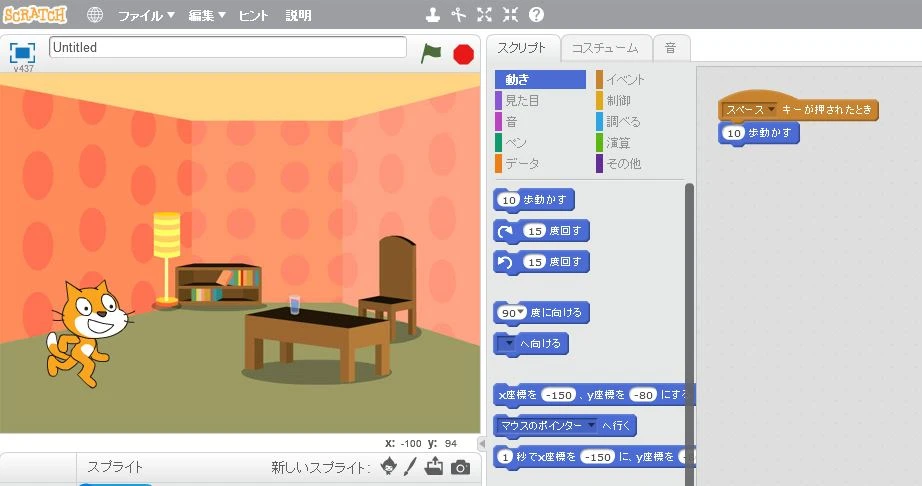The height and width of the screenshot is (486, 922).
Task: Click the red stop button
Action: (x=463, y=55)
